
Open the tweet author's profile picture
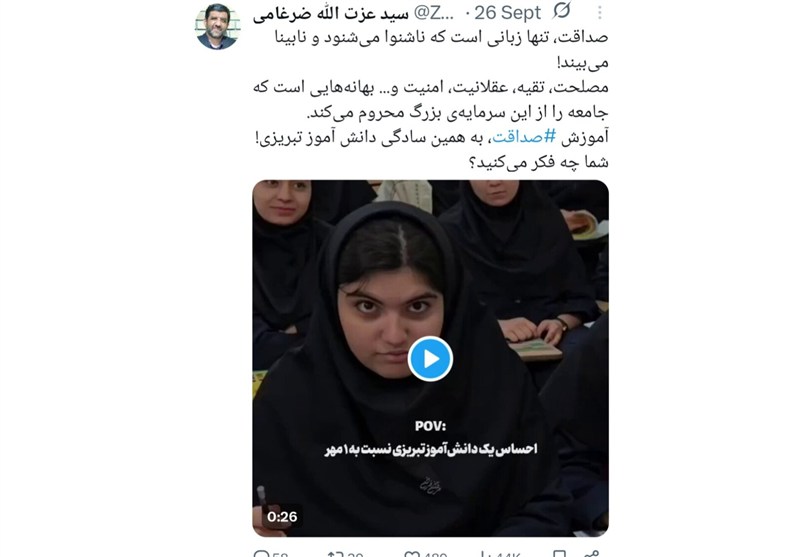click(x=216, y=27)
